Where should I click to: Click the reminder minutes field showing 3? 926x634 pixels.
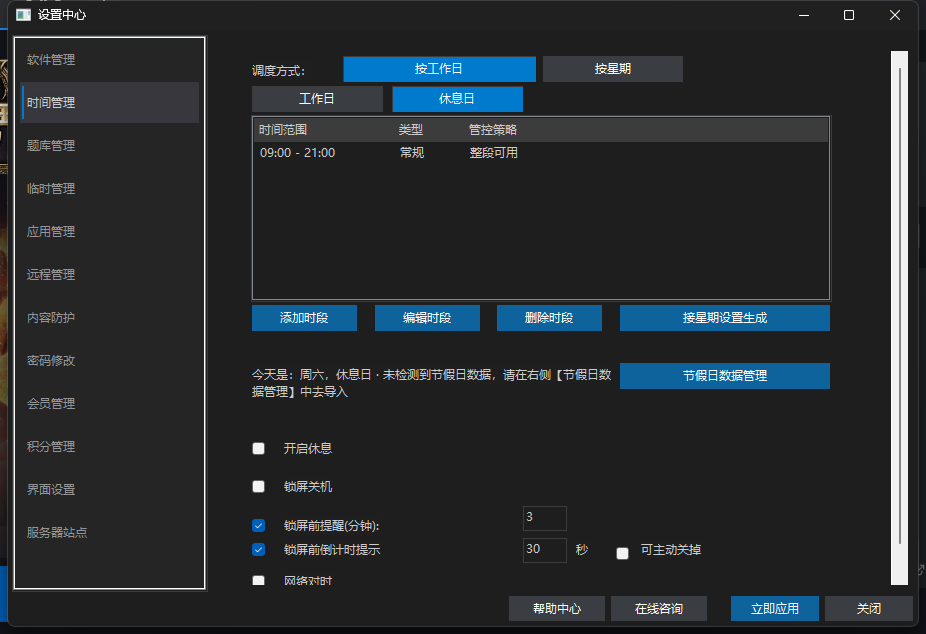(x=544, y=518)
